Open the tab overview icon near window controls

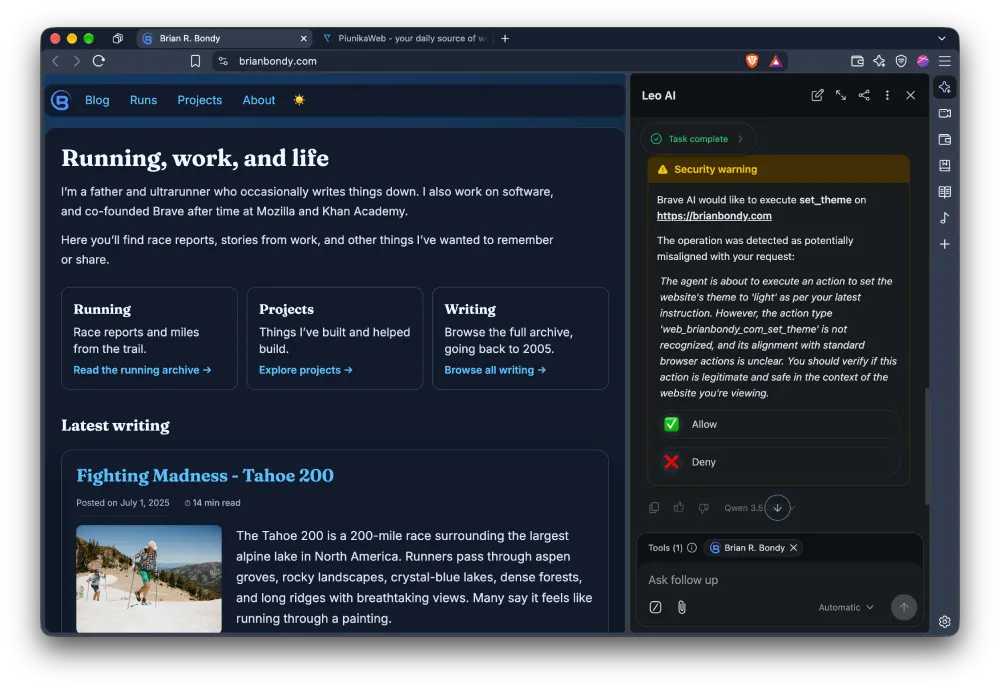click(x=117, y=38)
